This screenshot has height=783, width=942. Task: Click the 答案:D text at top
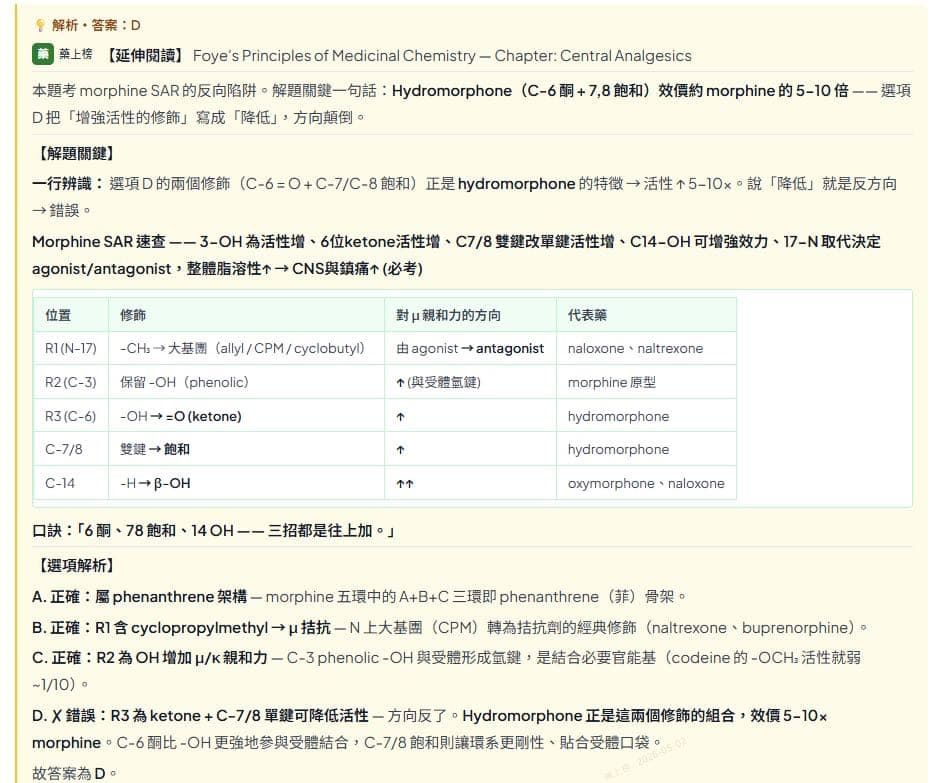(116, 25)
